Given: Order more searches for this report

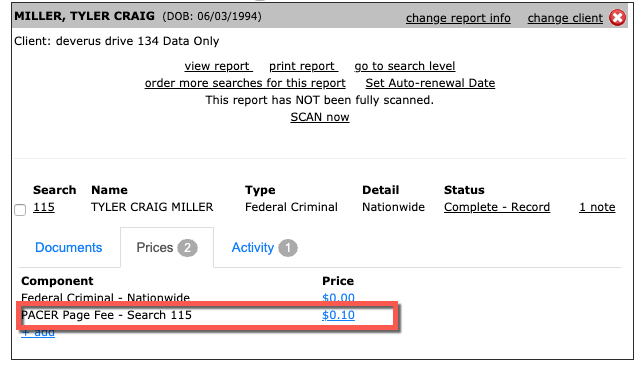Looking at the screenshot, I should coord(245,83).
